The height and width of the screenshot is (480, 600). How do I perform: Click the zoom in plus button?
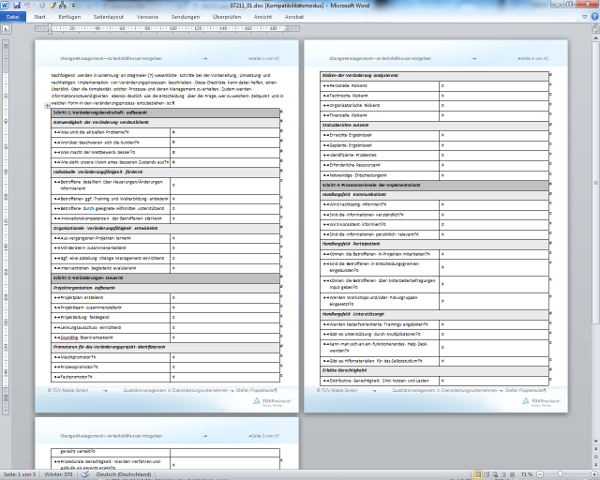[x=592, y=473]
